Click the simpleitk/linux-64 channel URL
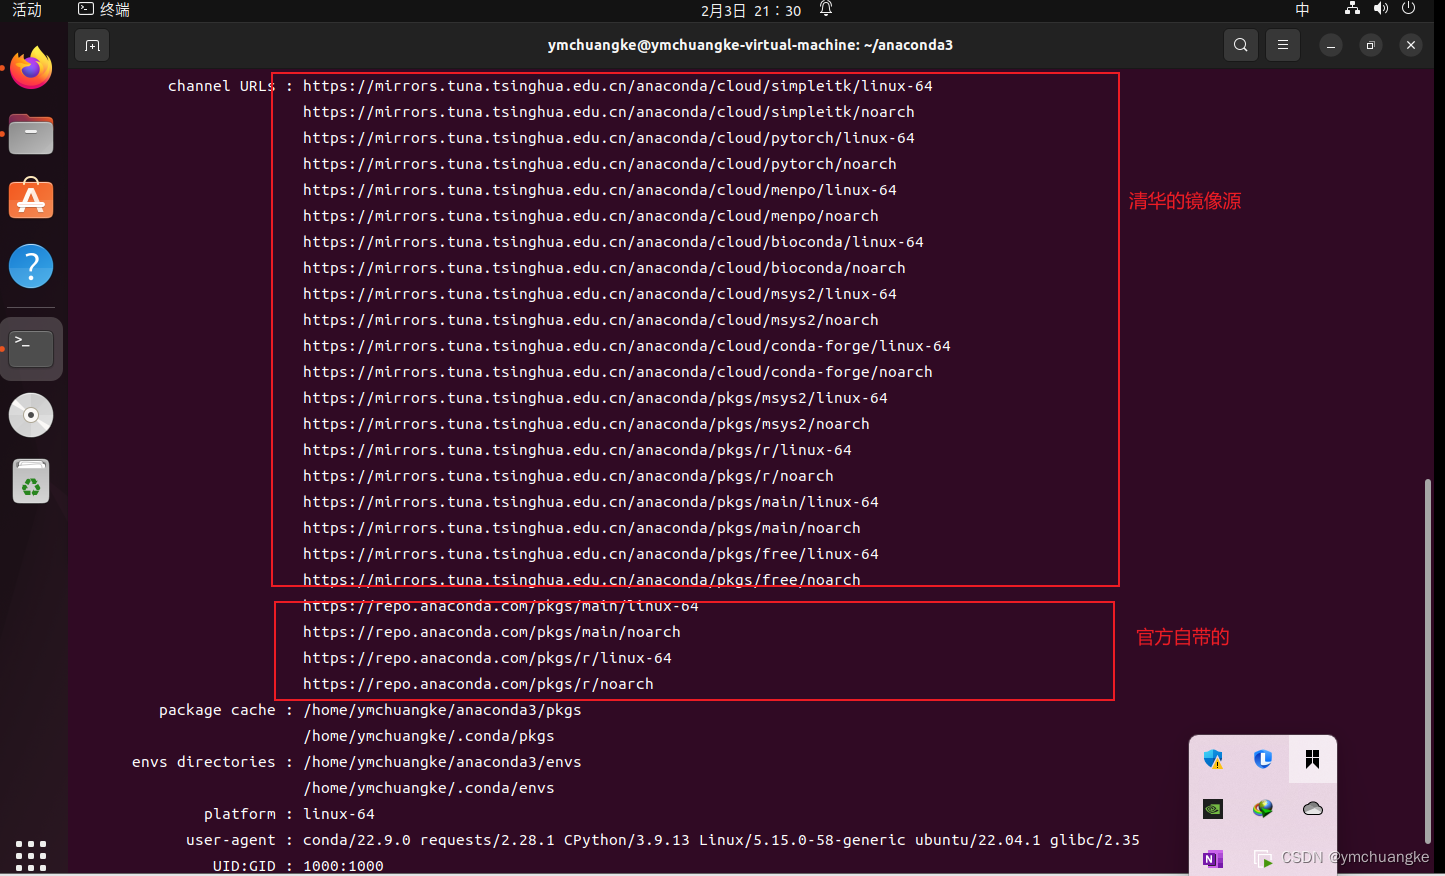The width and height of the screenshot is (1445, 876). click(617, 86)
